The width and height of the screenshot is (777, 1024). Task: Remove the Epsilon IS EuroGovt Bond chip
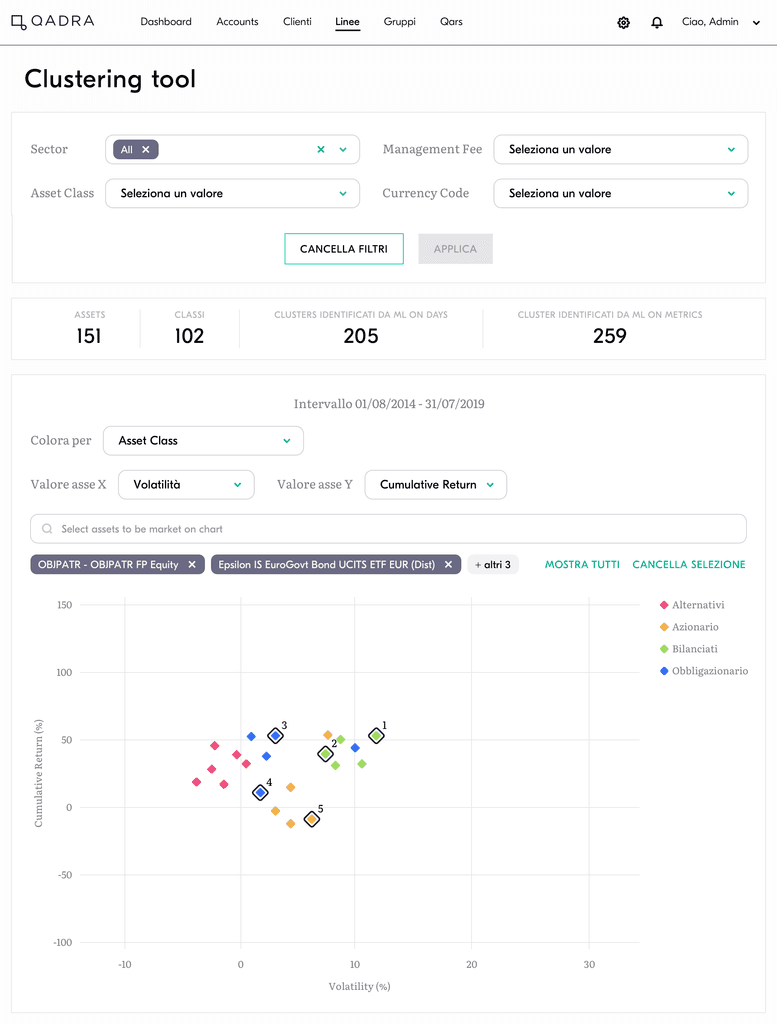tap(448, 565)
